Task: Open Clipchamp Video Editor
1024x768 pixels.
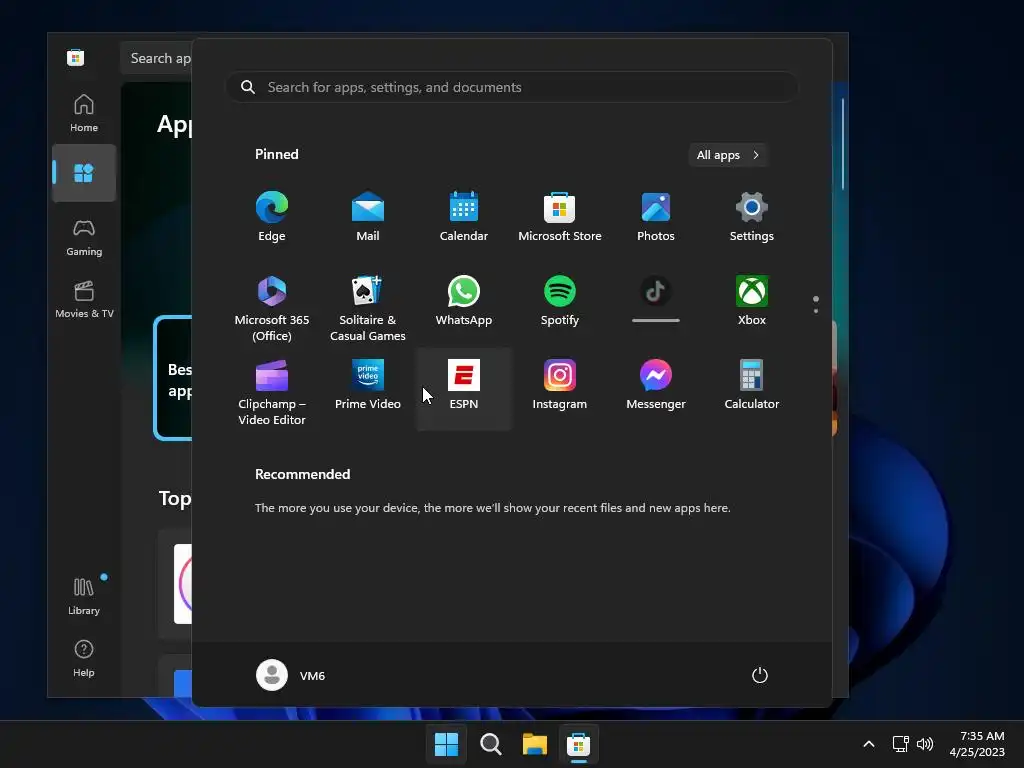Action: (x=272, y=392)
